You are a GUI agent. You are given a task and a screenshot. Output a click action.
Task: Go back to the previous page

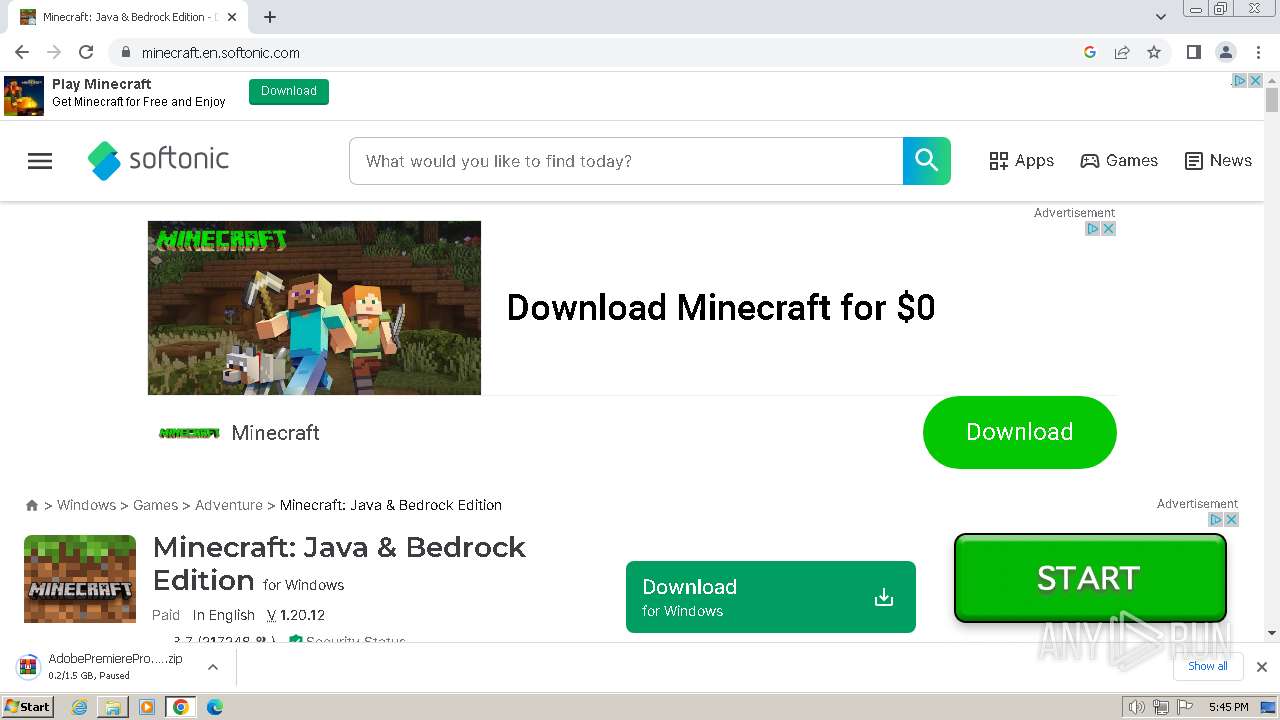coord(22,52)
